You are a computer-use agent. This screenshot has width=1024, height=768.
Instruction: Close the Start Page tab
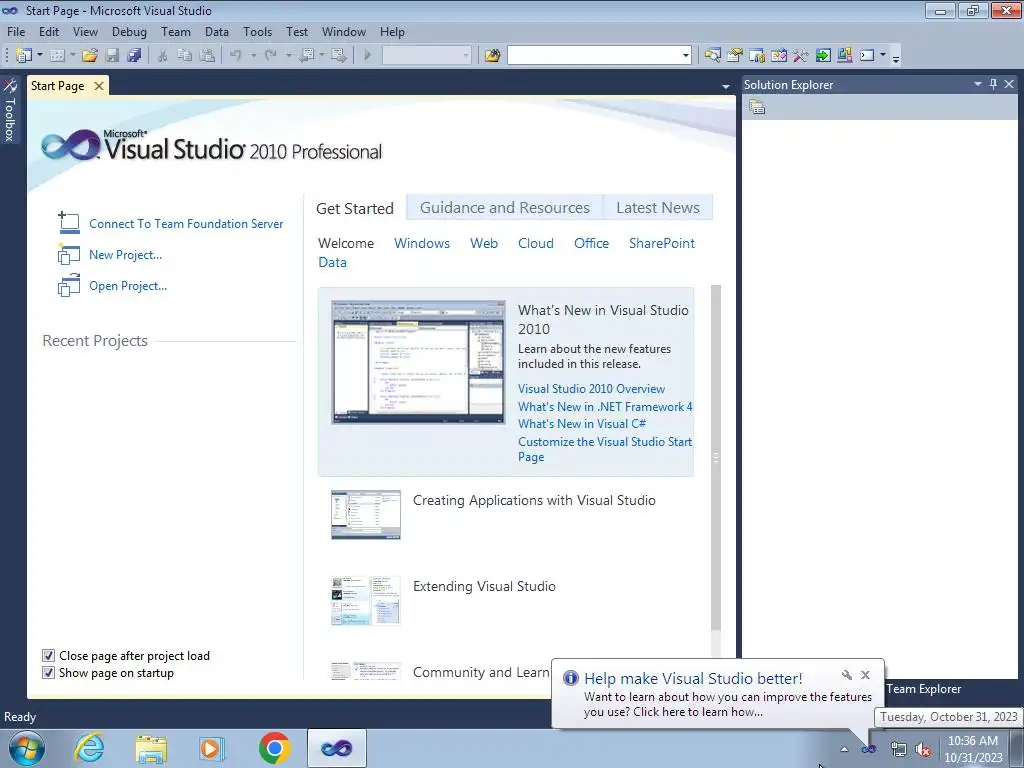pos(99,86)
